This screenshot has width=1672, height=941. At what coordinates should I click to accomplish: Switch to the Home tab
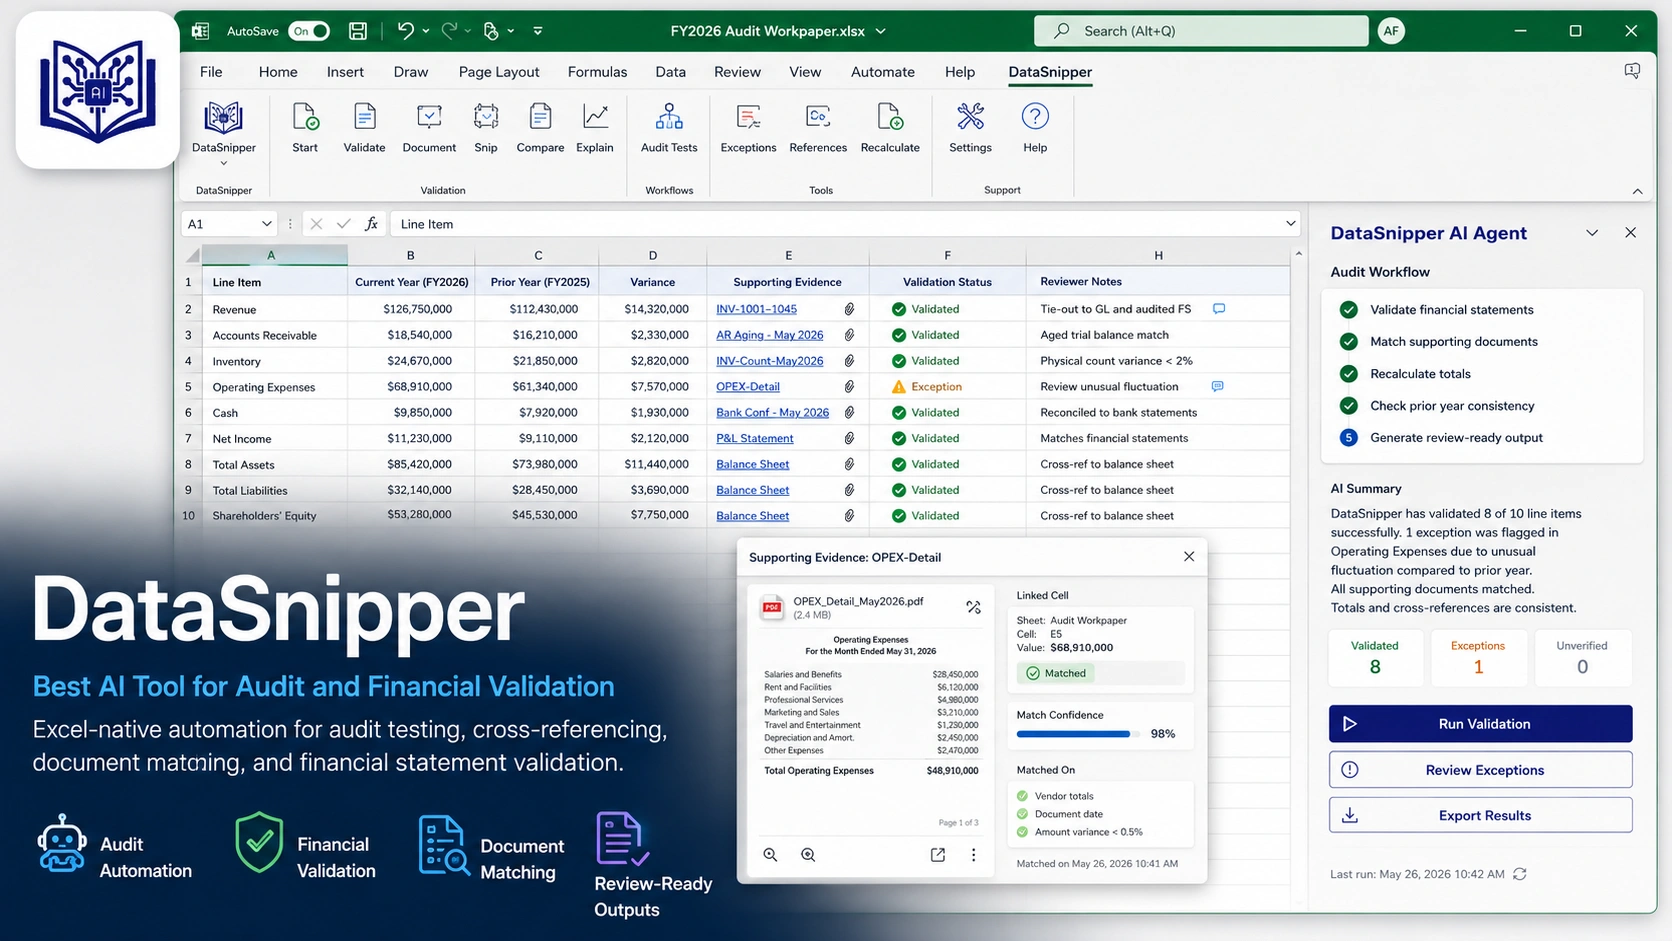(x=278, y=72)
